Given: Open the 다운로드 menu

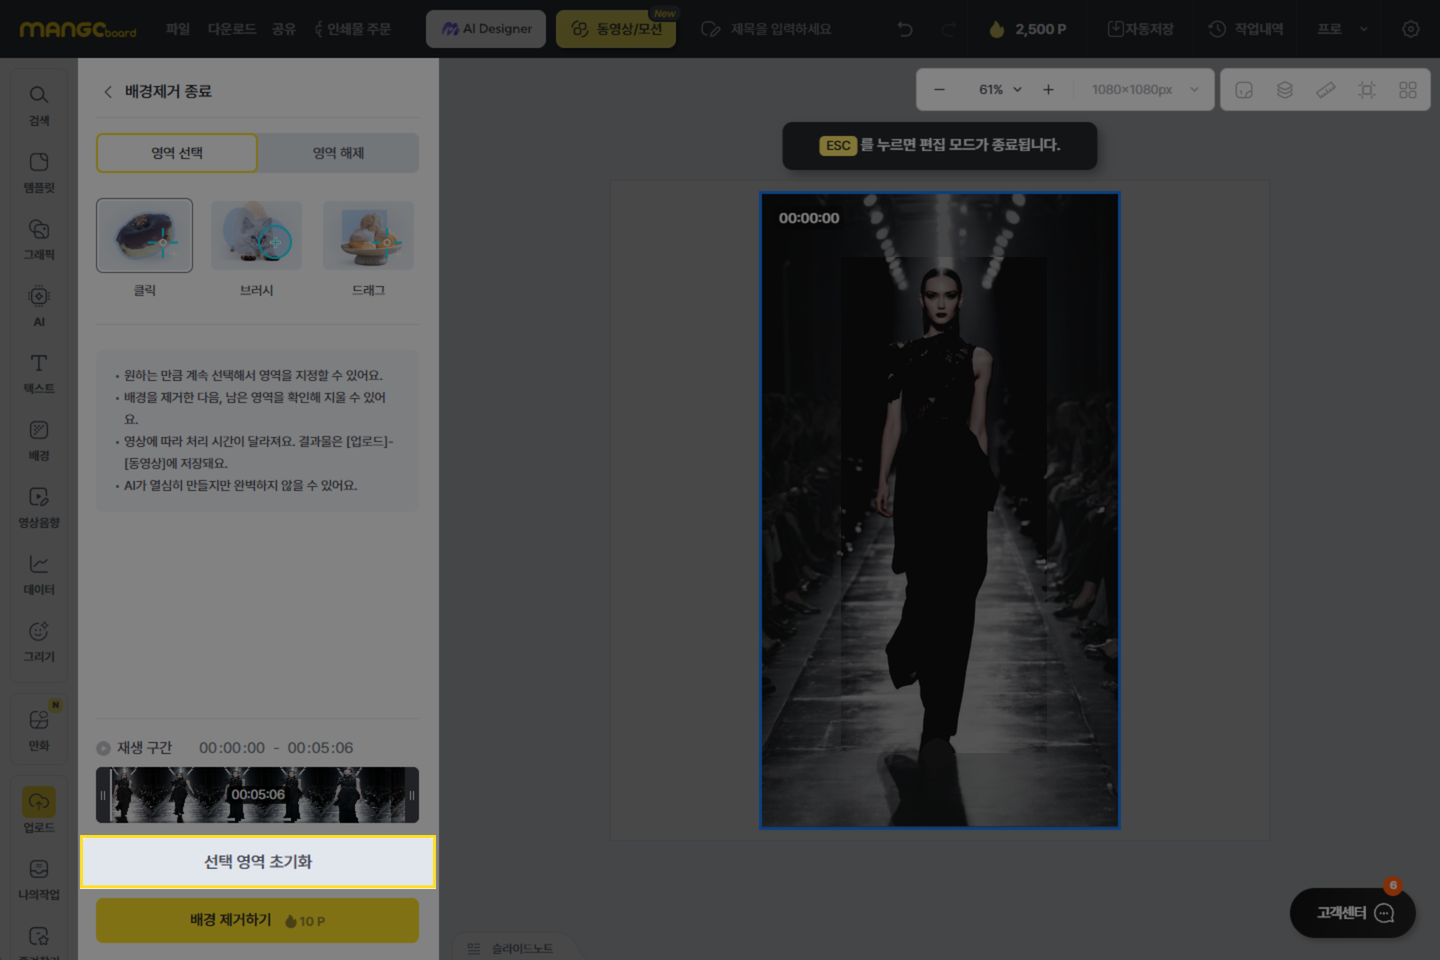Looking at the screenshot, I should (x=232, y=29).
